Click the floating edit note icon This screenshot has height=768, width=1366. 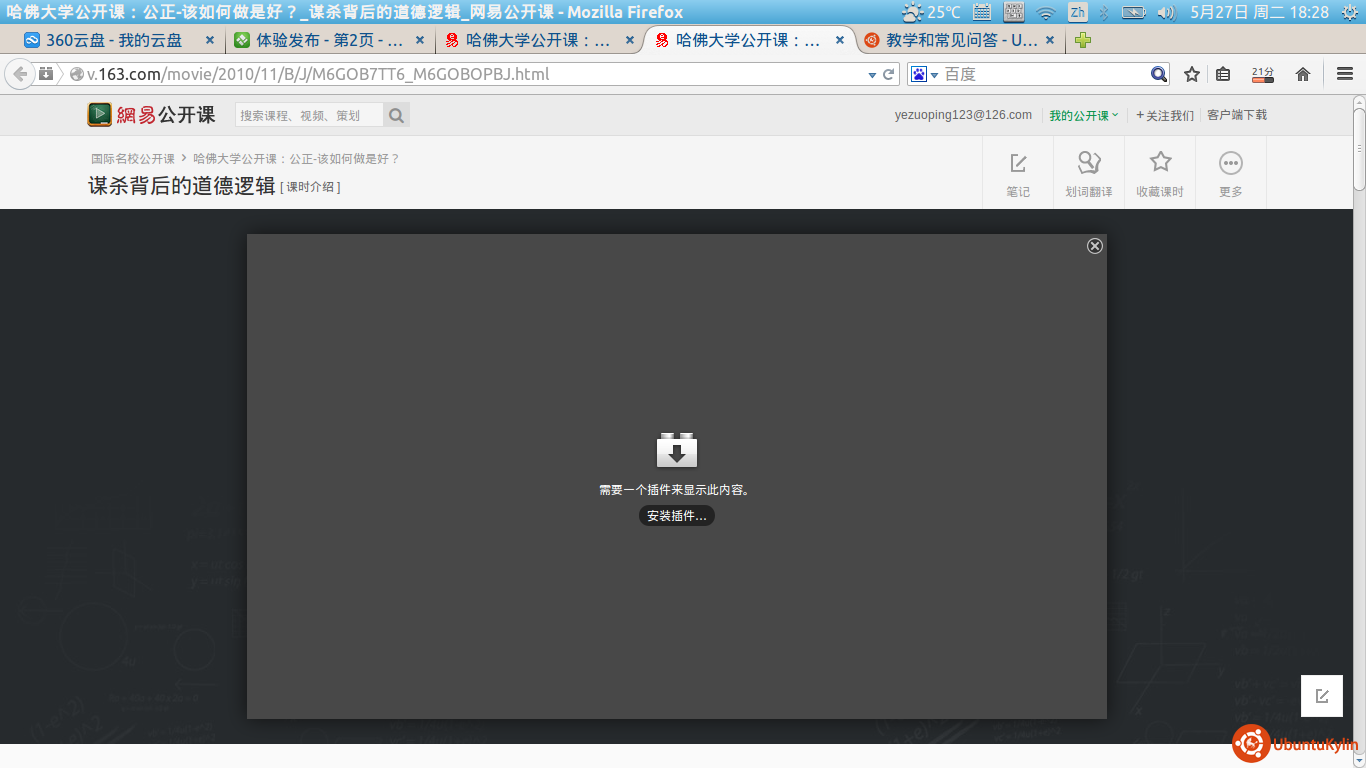click(1322, 696)
